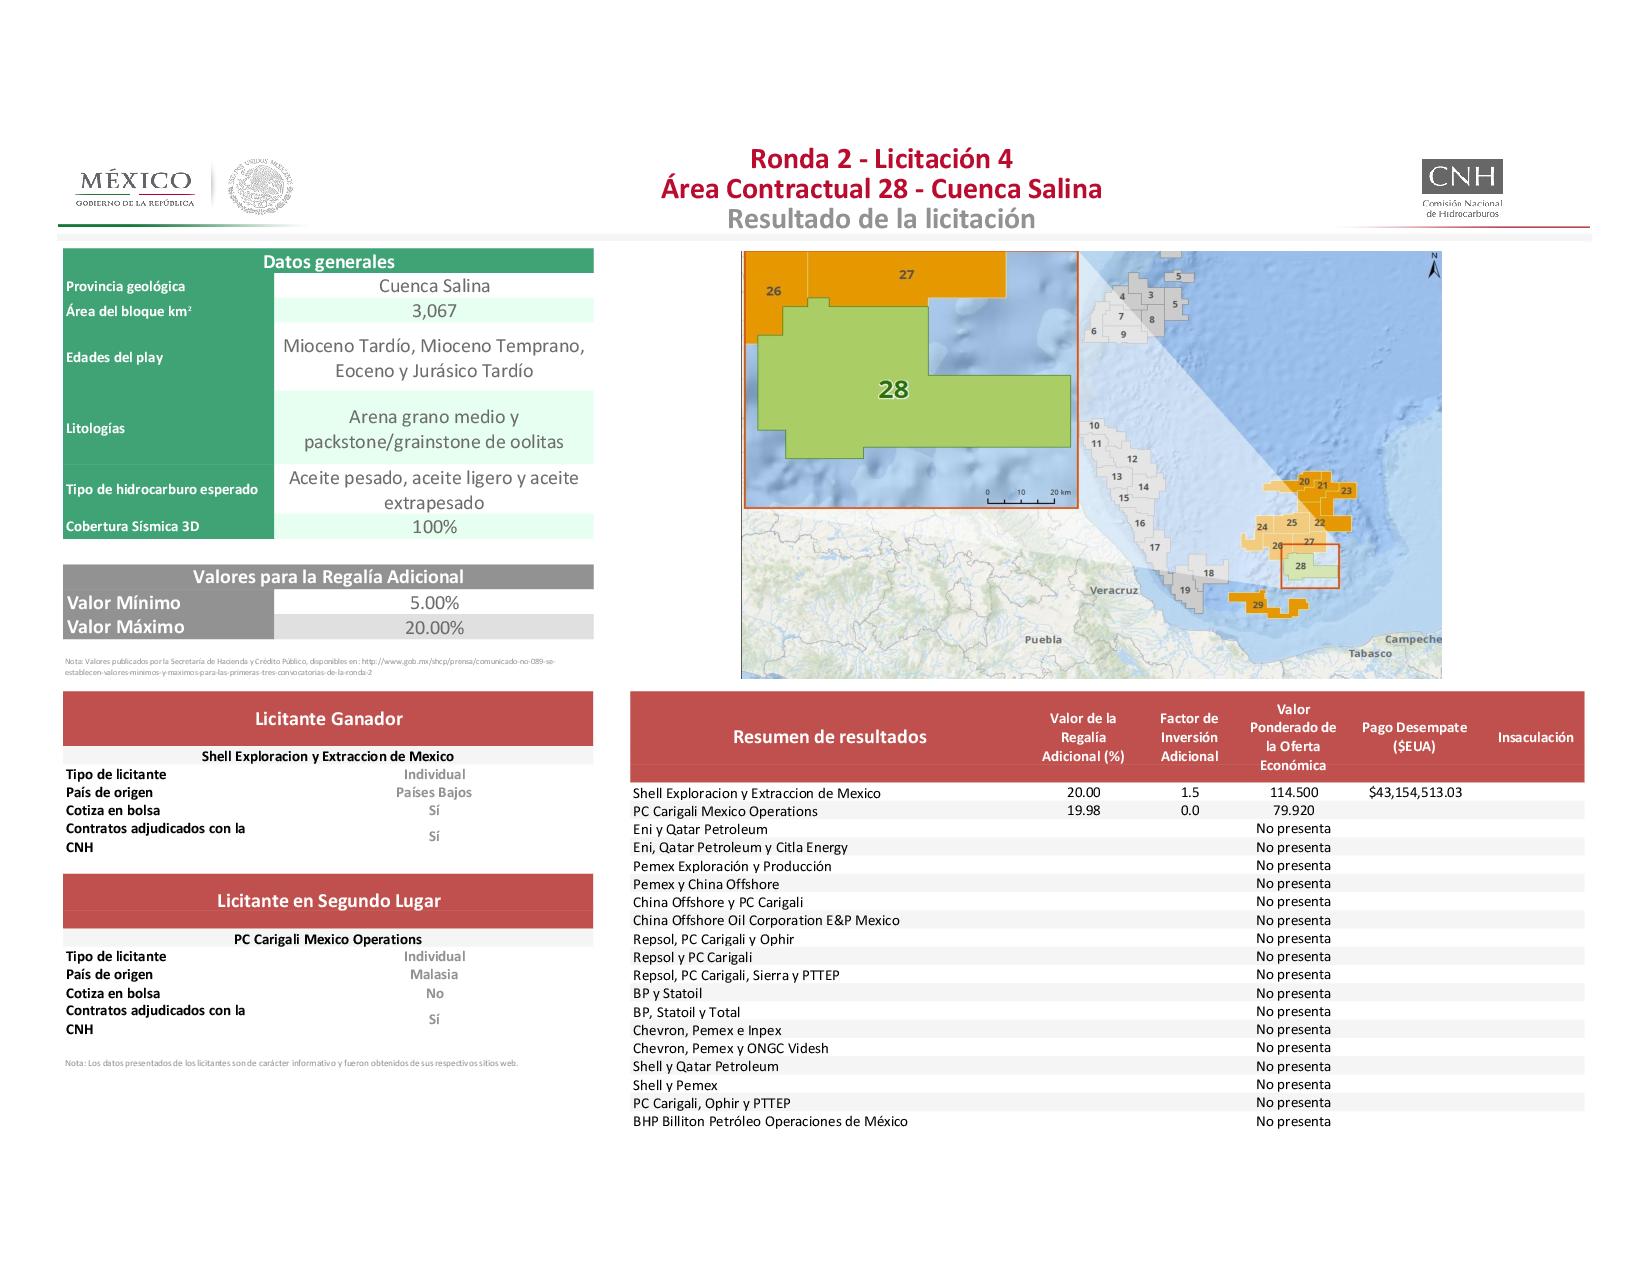The height and width of the screenshot is (1275, 1650).
Task: Click the México Gobierno de la República logo
Action: (136, 187)
